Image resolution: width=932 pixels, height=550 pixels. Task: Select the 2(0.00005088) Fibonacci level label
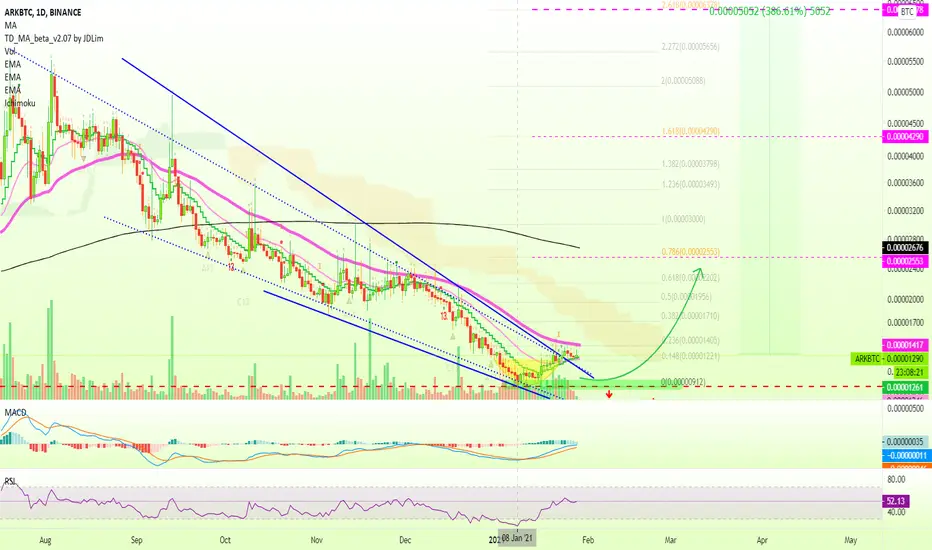tap(684, 80)
